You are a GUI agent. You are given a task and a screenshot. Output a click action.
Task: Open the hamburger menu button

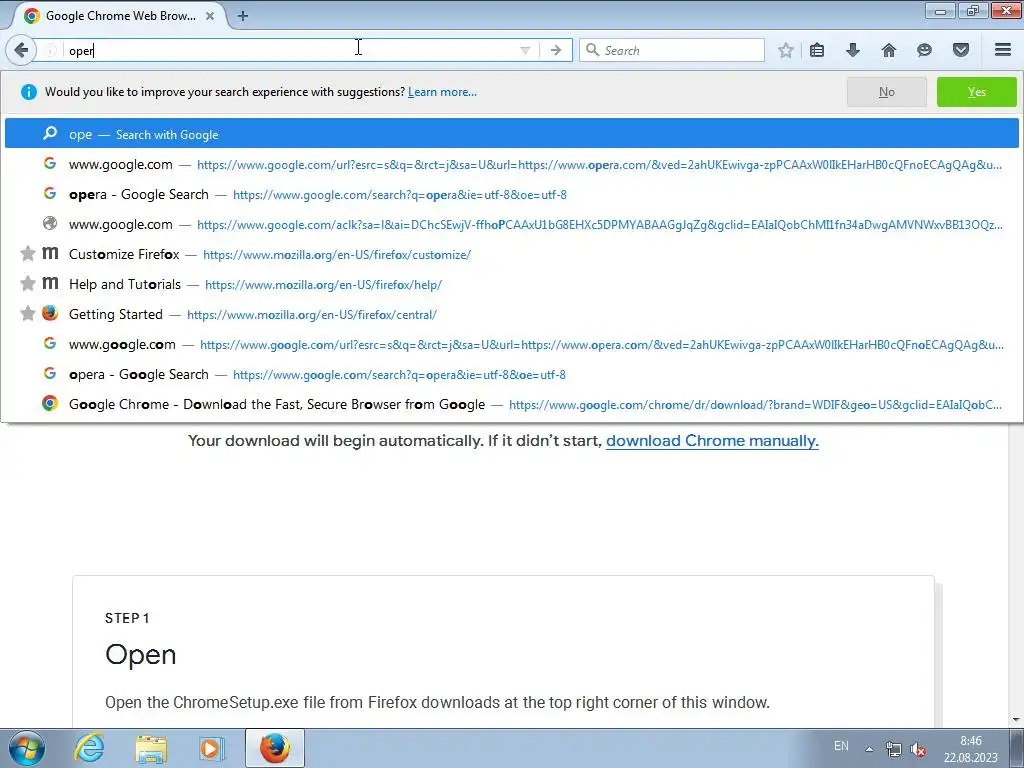click(x=1002, y=50)
